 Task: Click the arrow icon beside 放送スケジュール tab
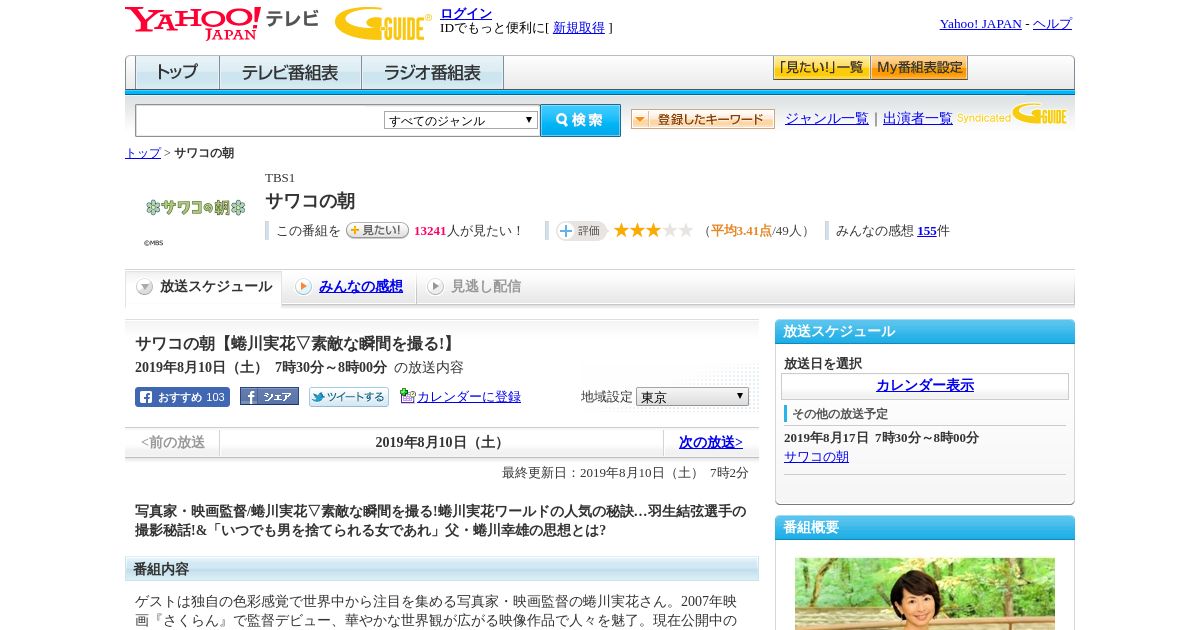pyautogui.click(x=145, y=287)
